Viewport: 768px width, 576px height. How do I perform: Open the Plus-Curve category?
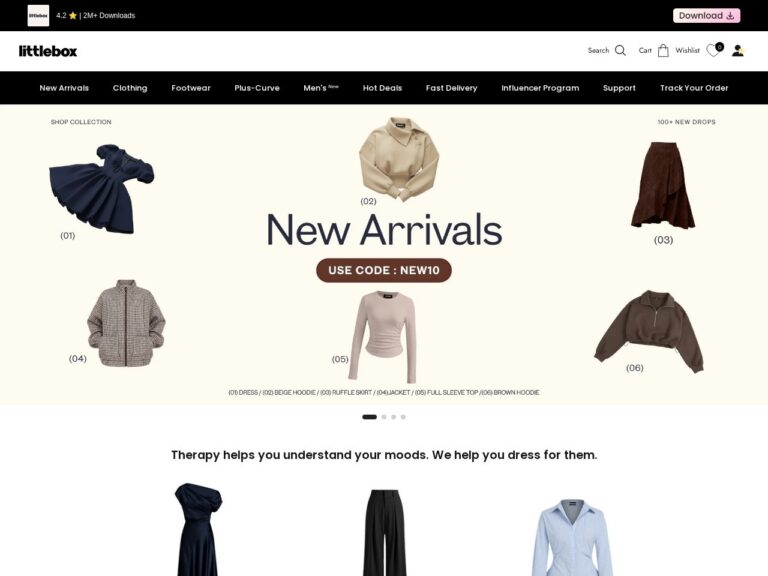pos(257,88)
